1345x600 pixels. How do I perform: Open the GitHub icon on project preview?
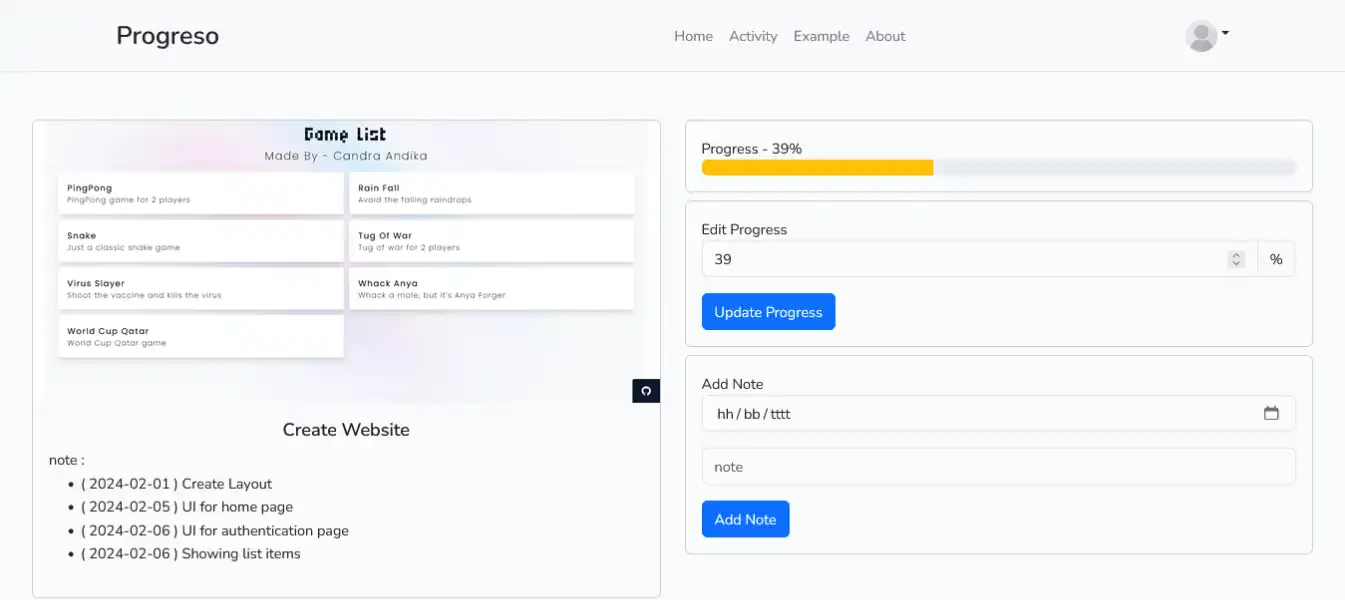pos(646,391)
